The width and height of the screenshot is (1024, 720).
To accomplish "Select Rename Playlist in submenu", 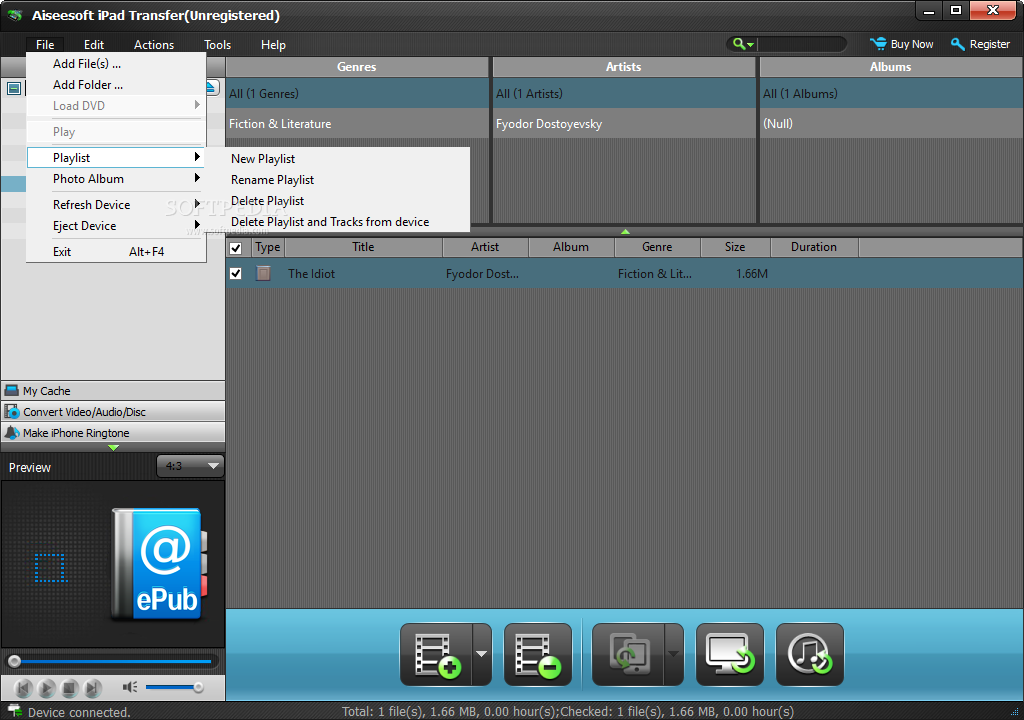I will click(338, 180).
